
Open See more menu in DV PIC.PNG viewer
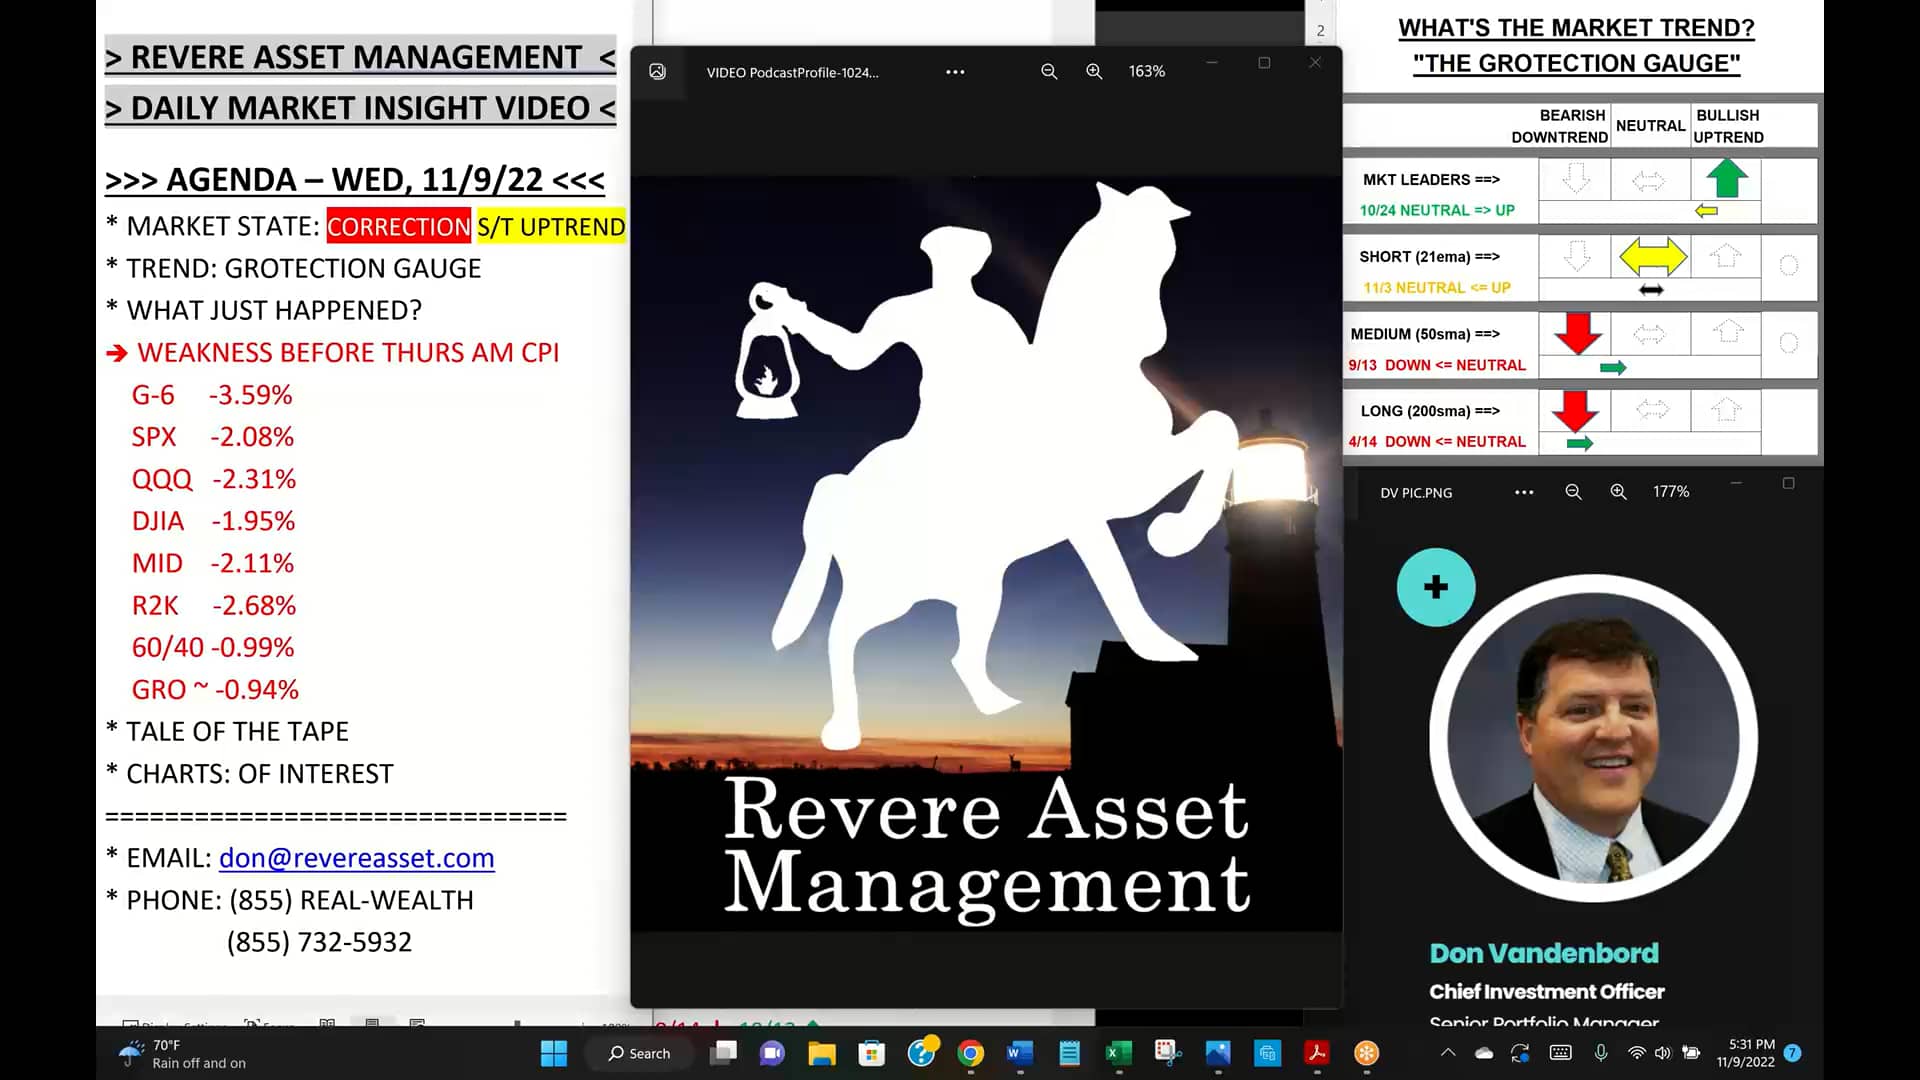tap(1523, 492)
